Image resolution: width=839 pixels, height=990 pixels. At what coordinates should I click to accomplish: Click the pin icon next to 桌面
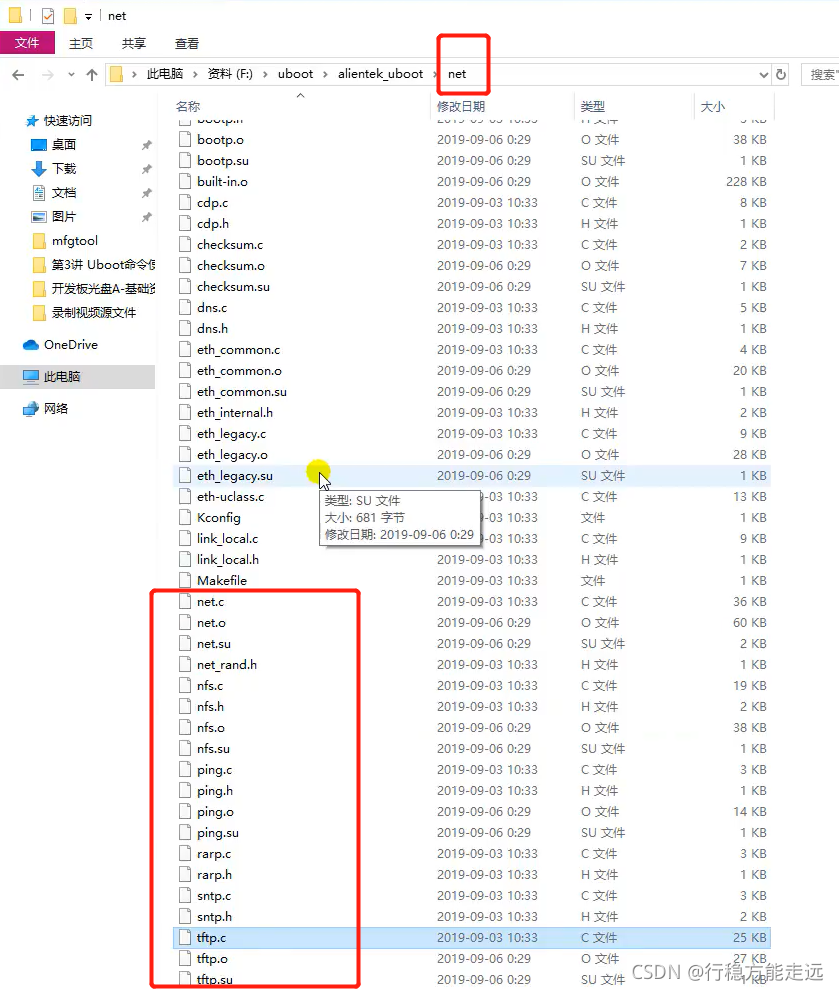click(x=146, y=145)
